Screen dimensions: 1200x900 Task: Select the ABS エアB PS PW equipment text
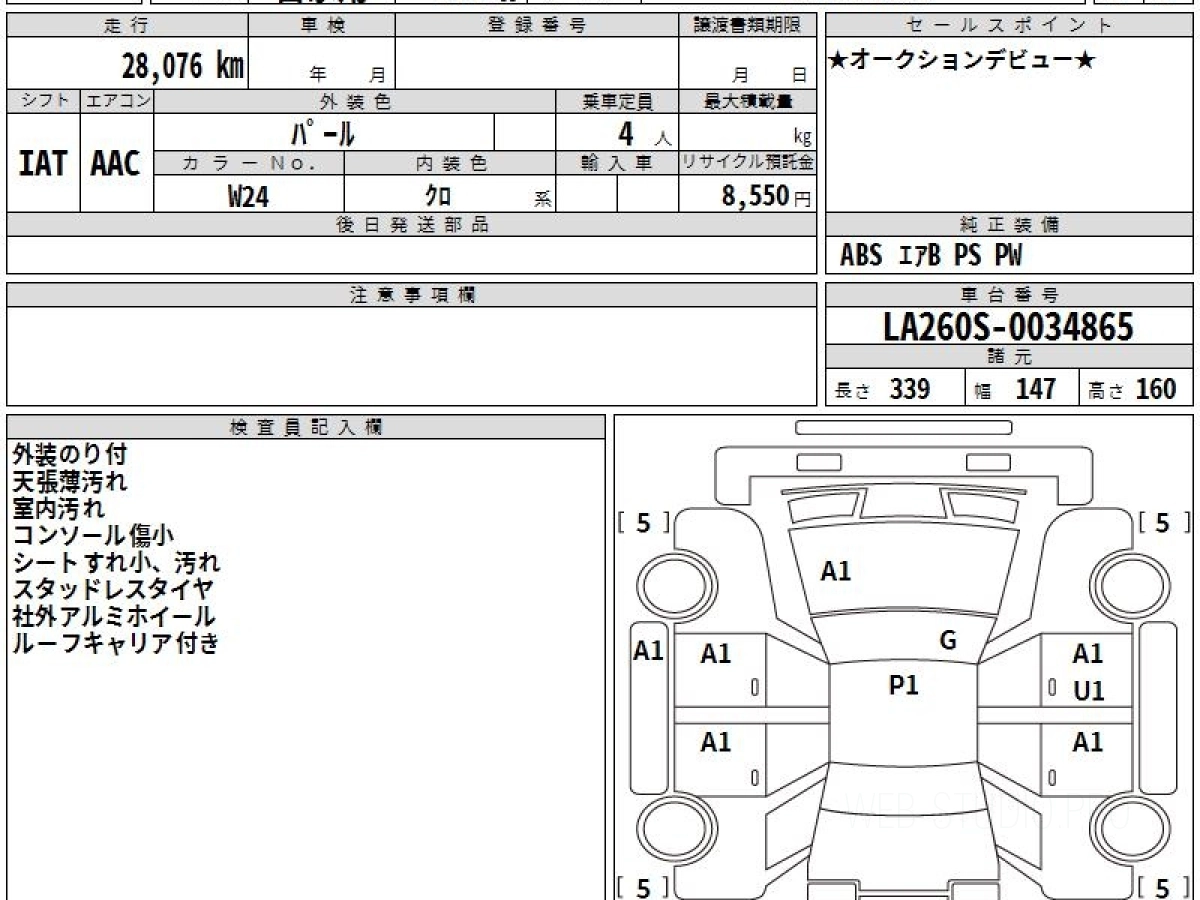coord(931,256)
